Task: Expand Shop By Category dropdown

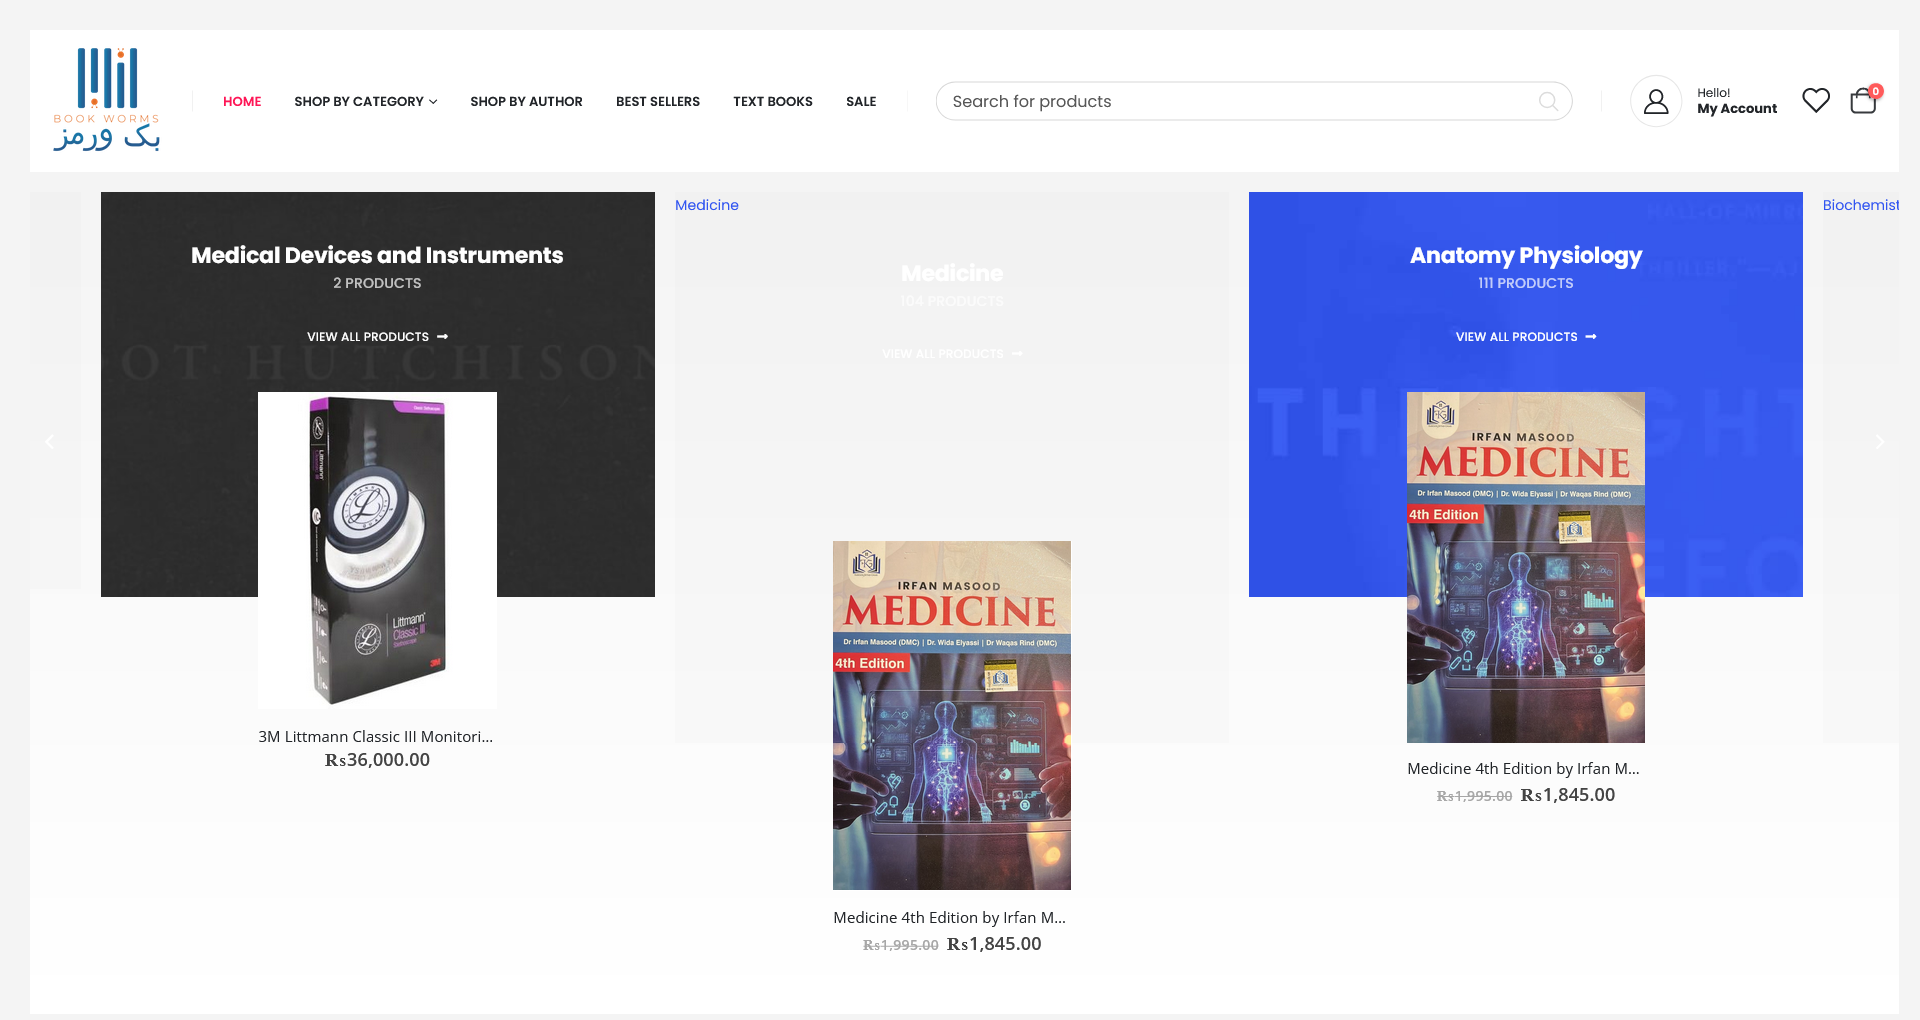Action: 365,101
